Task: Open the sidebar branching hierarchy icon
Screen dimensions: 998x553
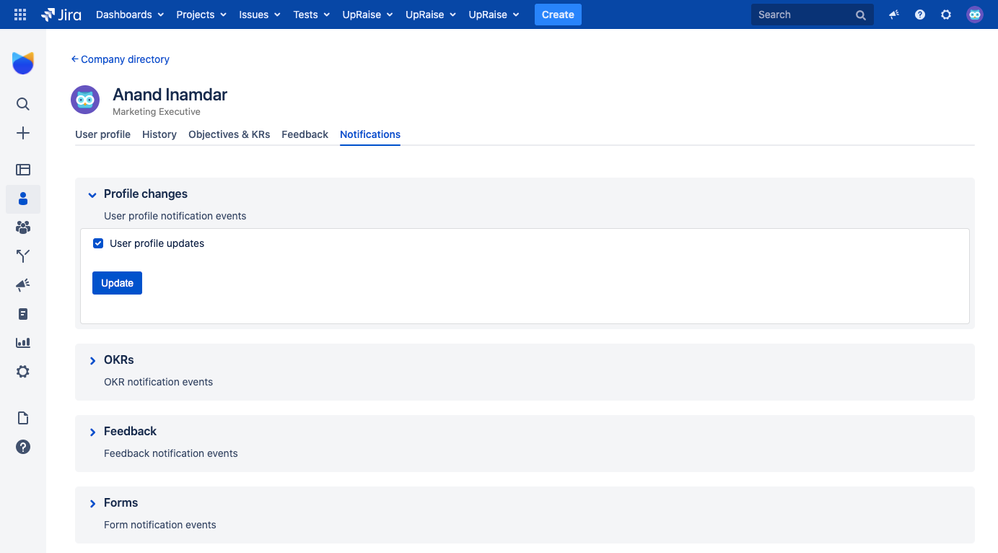Action: (x=23, y=256)
